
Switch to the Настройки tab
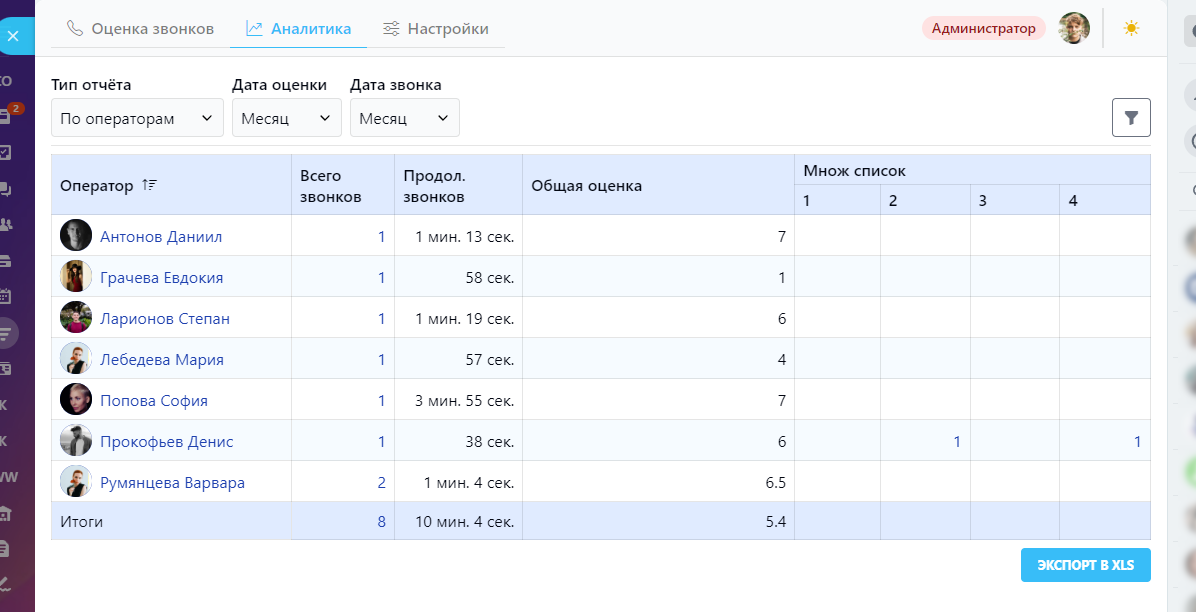tap(436, 29)
